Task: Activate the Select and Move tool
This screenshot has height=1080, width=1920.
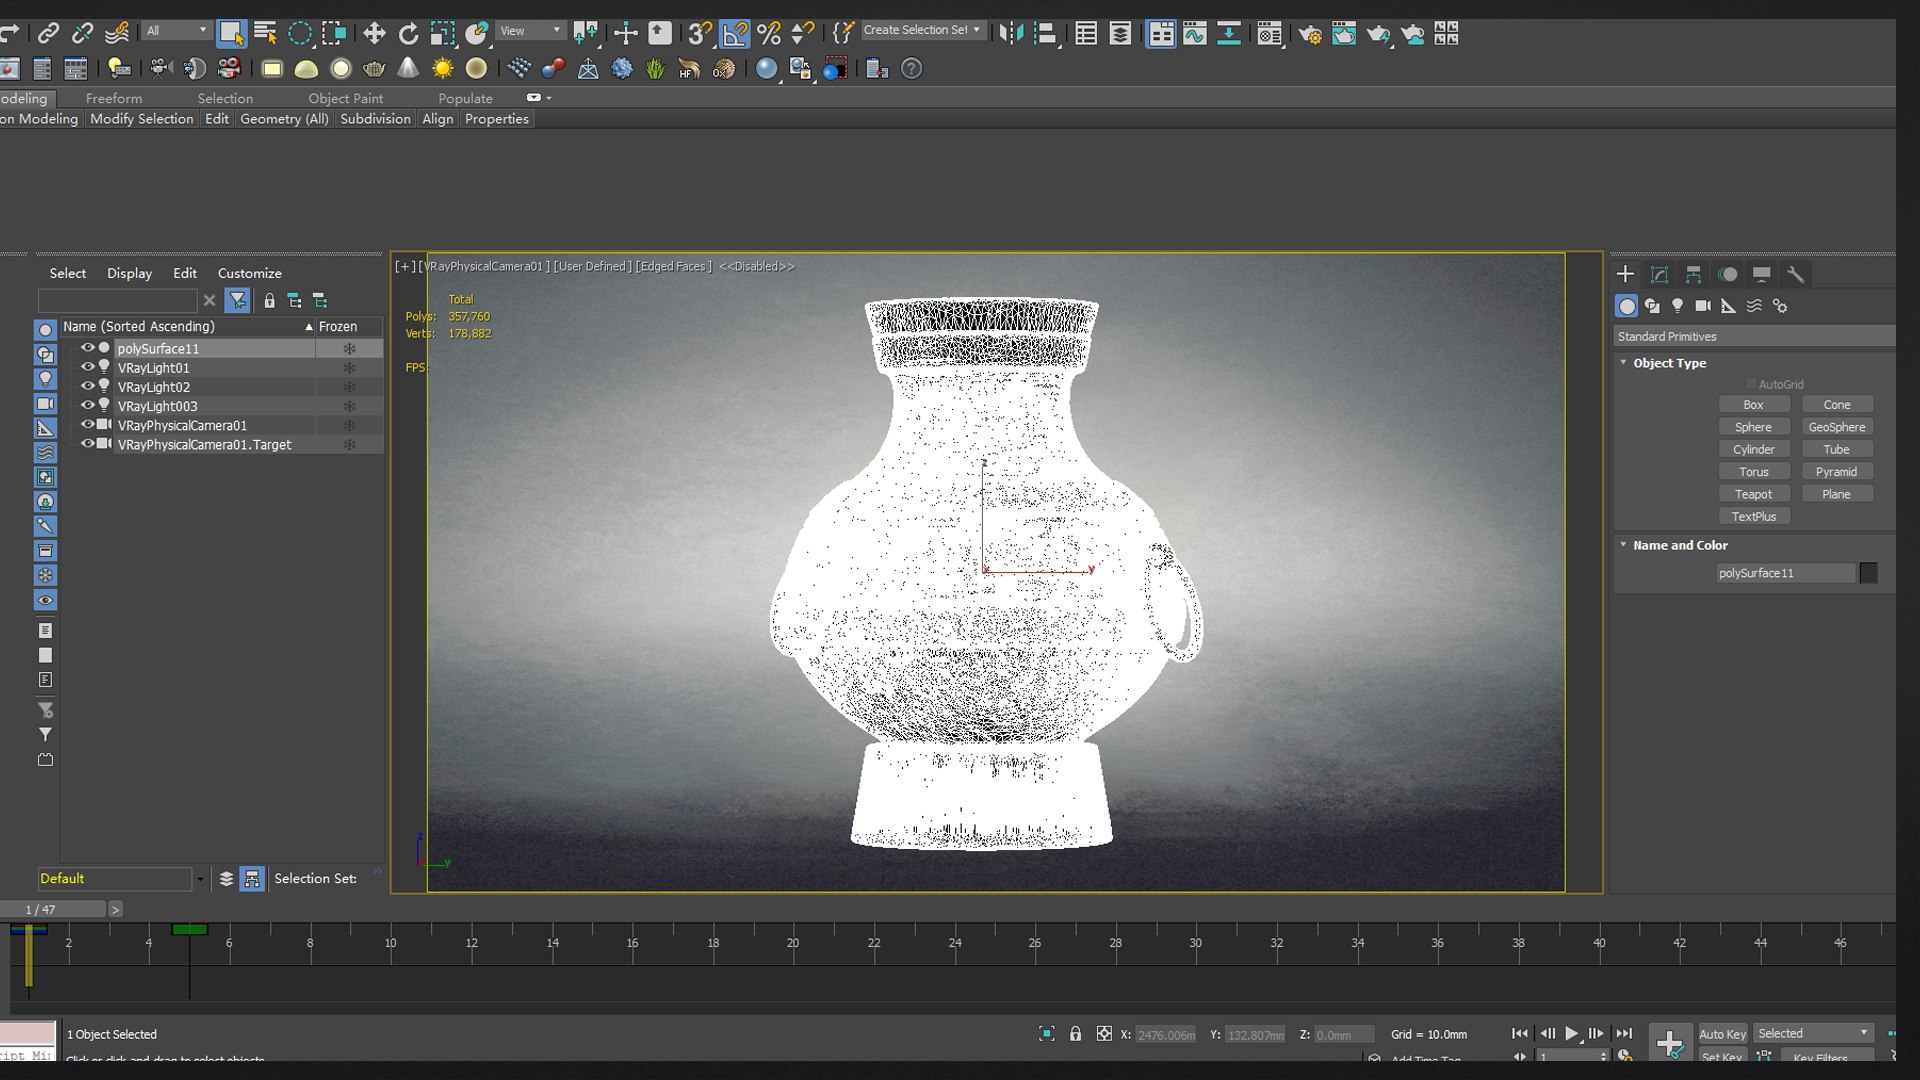Action: [374, 33]
